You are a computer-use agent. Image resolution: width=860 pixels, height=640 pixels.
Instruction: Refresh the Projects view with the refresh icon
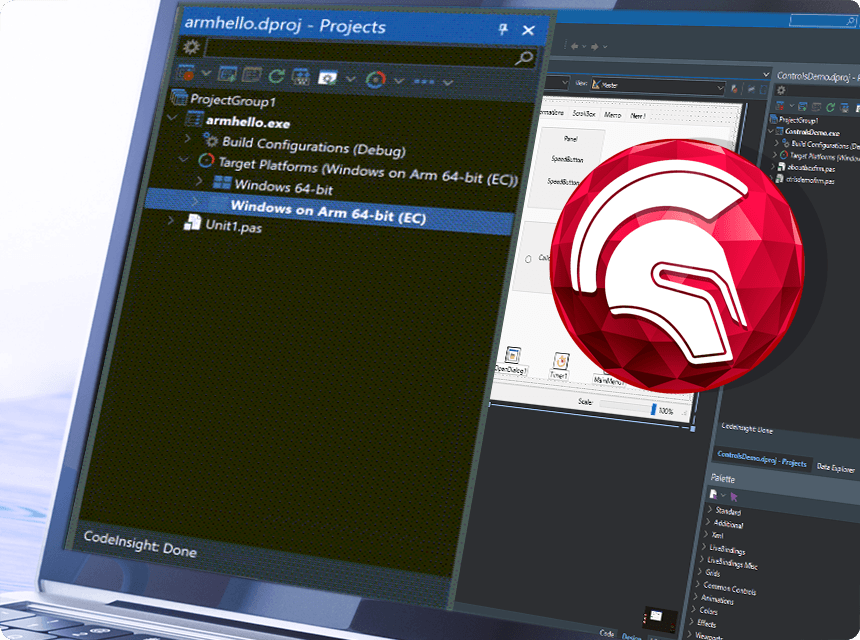[275, 75]
